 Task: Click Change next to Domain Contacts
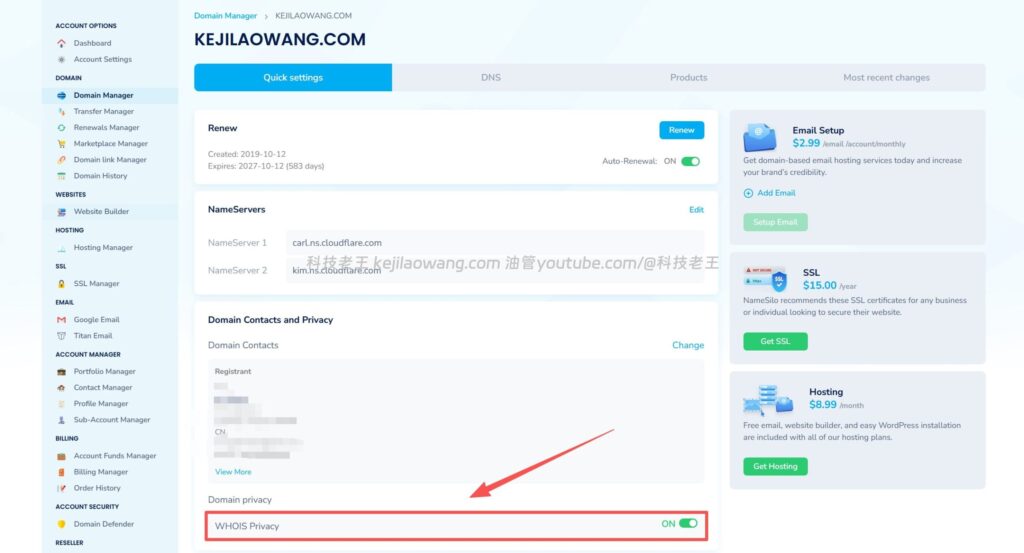click(x=688, y=345)
